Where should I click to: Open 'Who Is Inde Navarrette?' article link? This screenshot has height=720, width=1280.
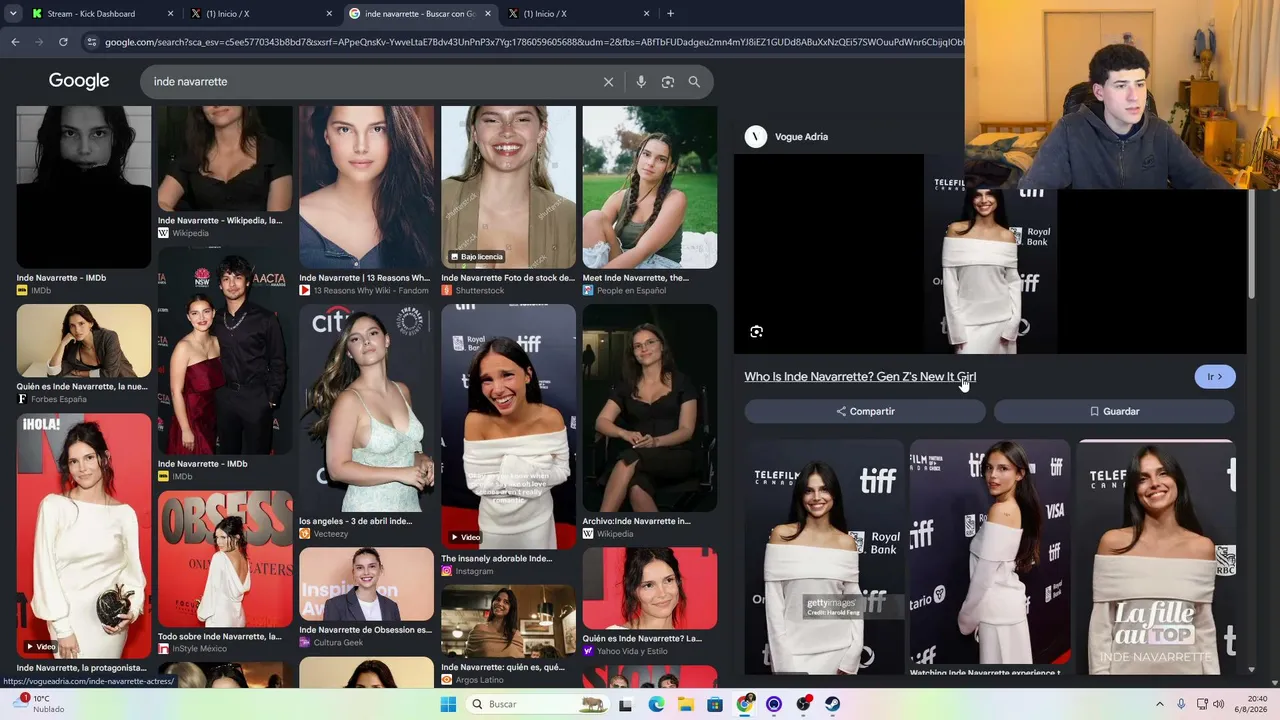tap(860, 377)
